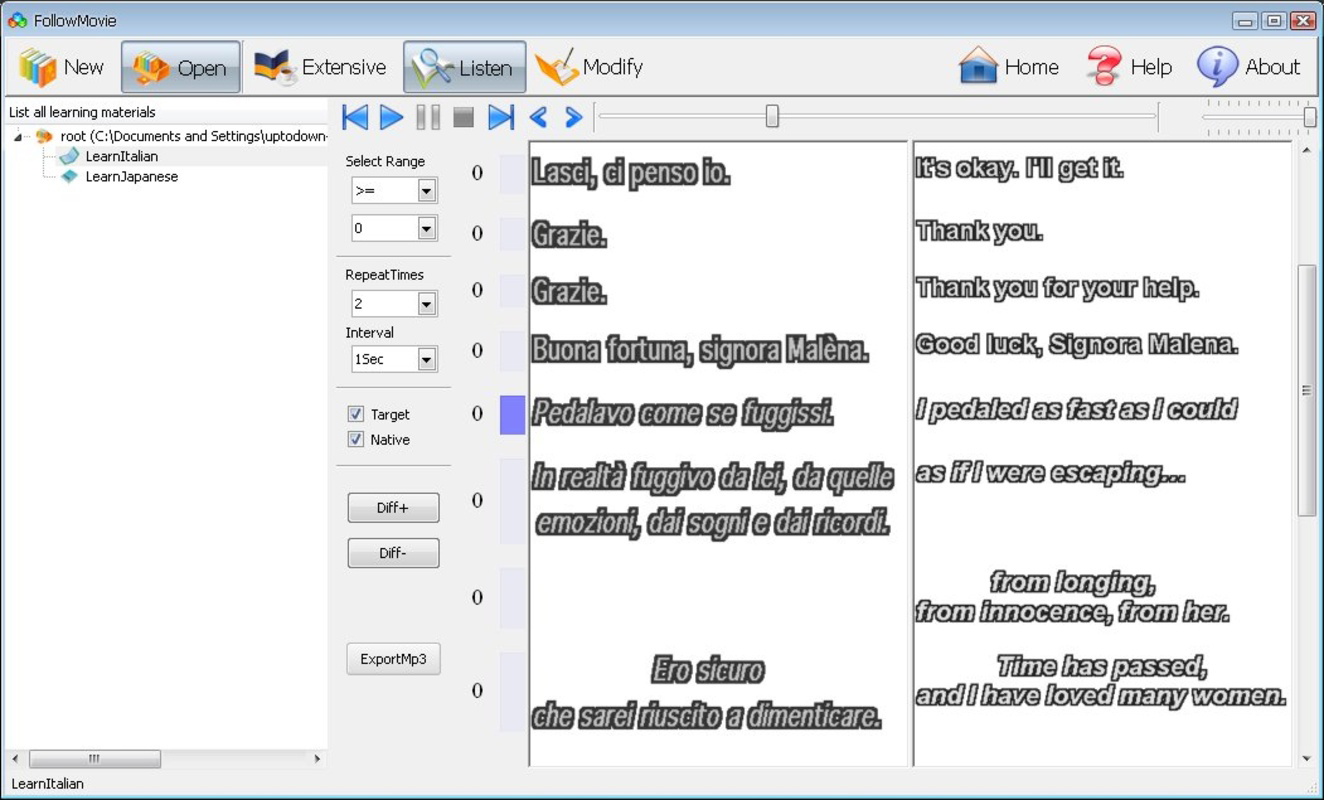Open the About dialog

coord(1248,67)
